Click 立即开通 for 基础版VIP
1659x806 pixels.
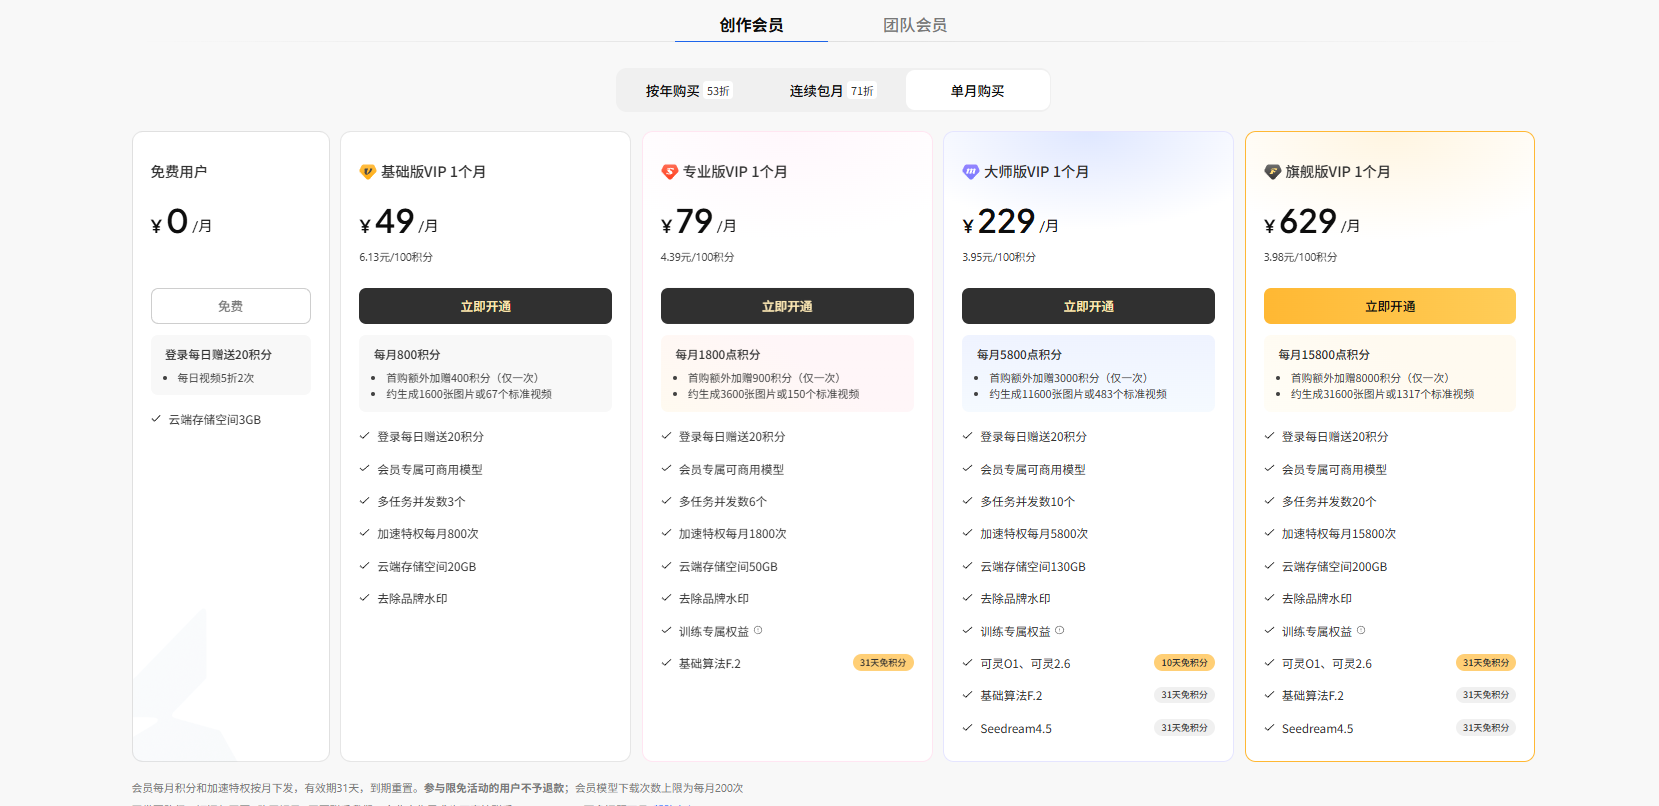[485, 306]
